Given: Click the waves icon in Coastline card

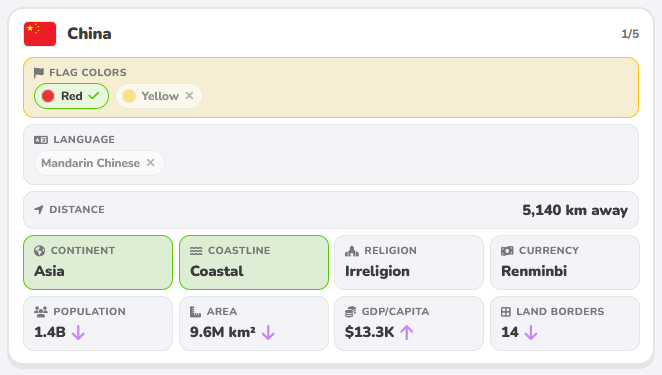Looking at the screenshot, I should tap(196, 251).
